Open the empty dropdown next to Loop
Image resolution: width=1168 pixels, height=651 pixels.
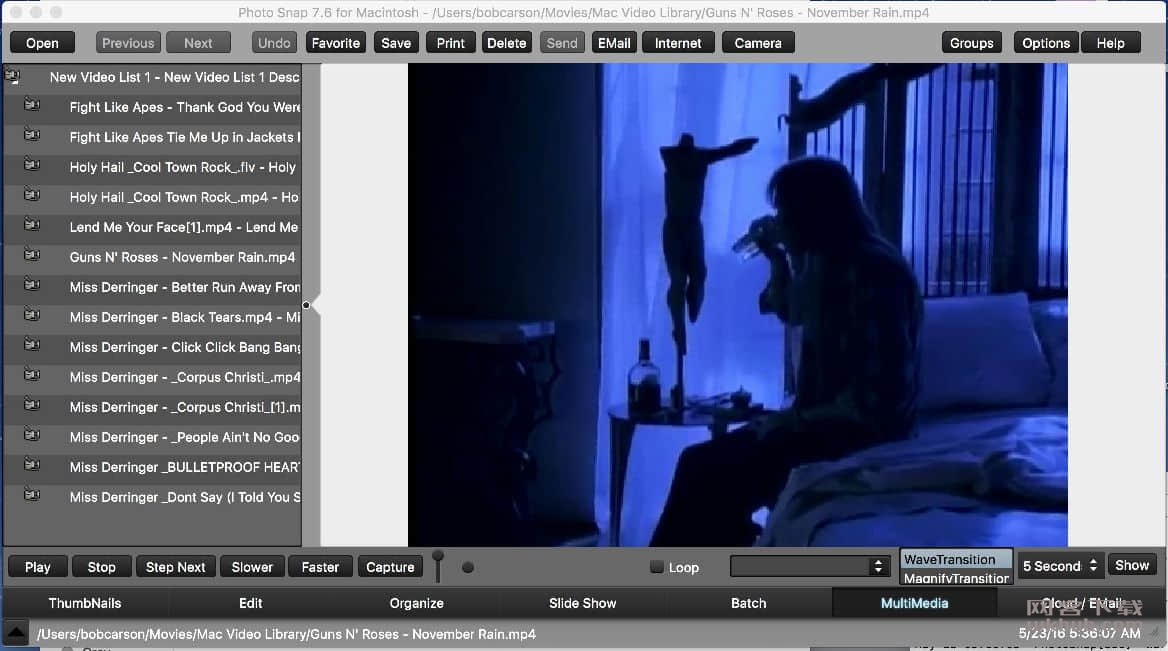coord(810,566)
